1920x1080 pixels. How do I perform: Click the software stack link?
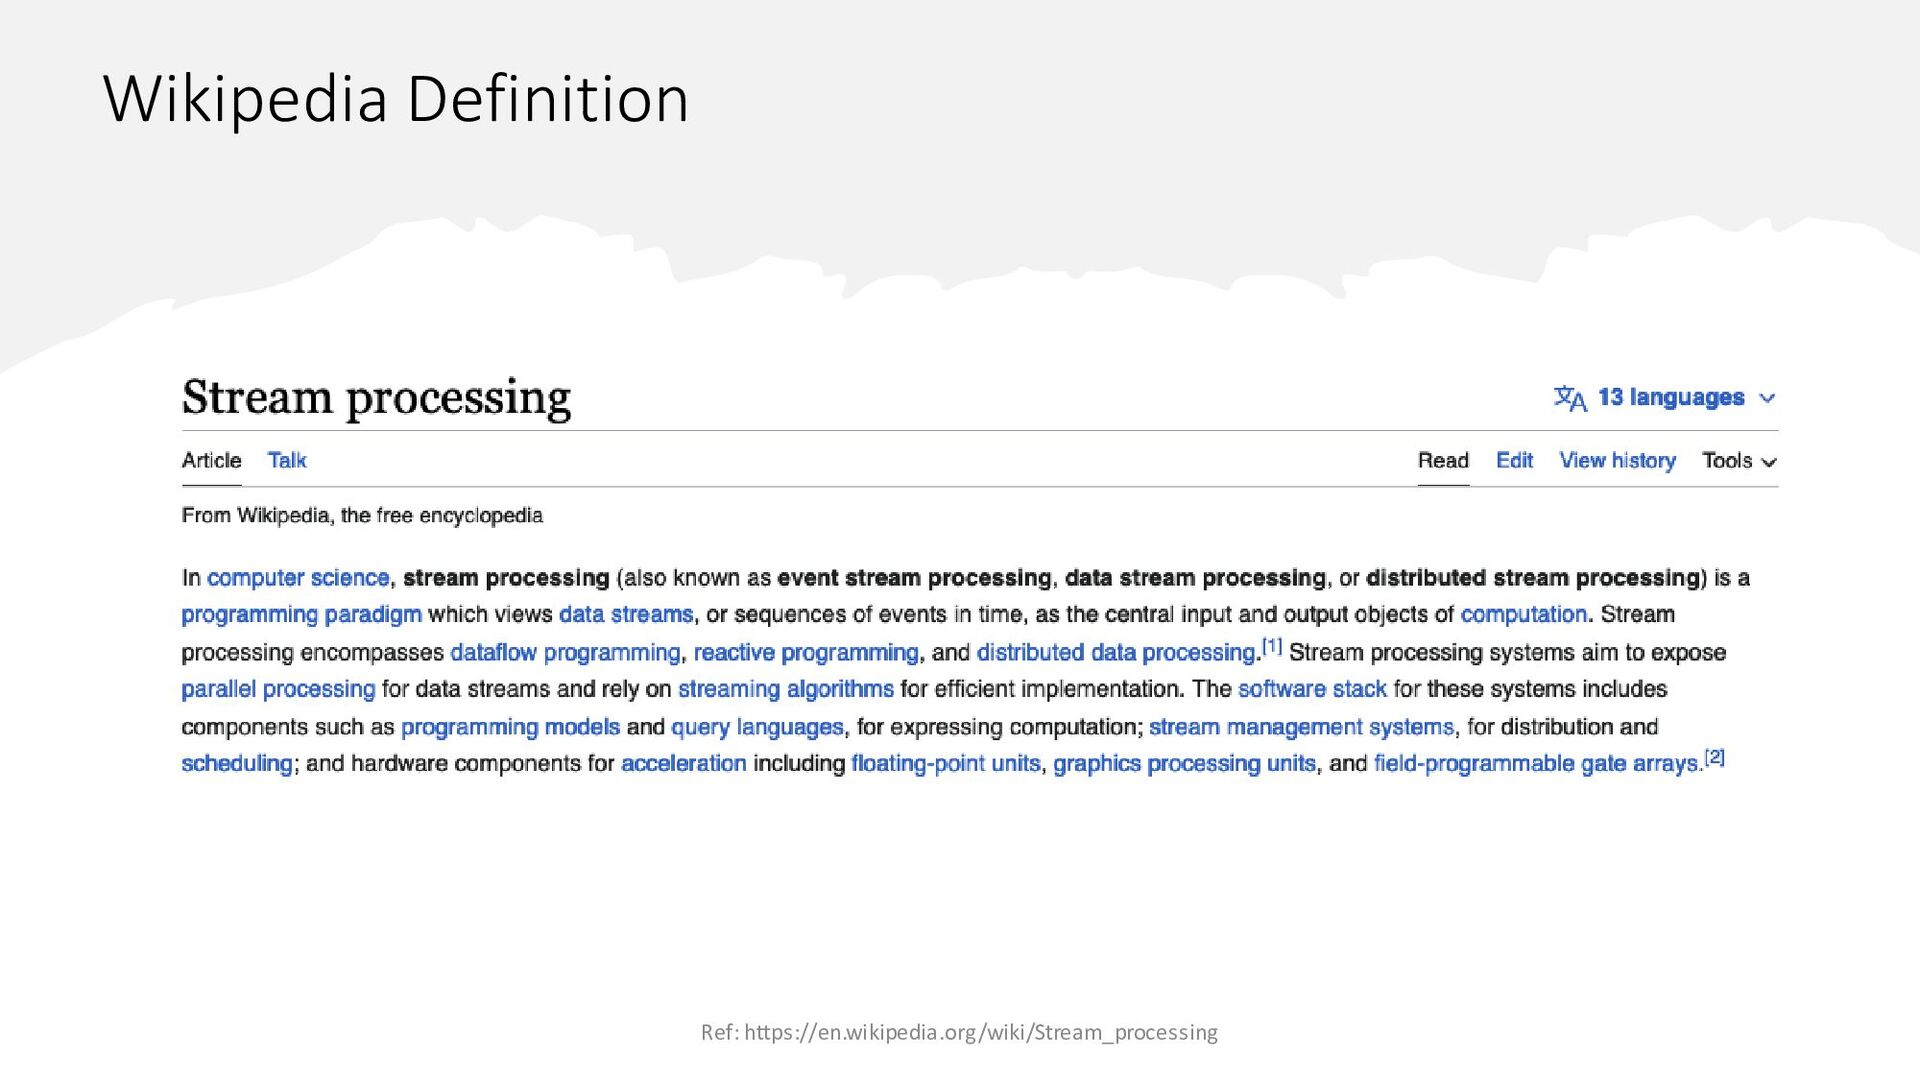pyautogui.click(x=1312, y=689)
